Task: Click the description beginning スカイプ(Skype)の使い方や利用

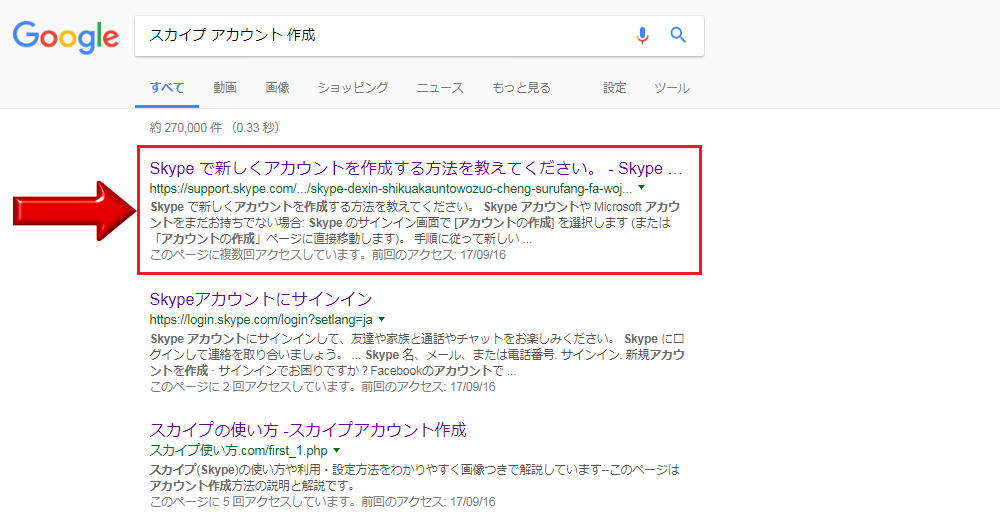Action: pos(415,478)
